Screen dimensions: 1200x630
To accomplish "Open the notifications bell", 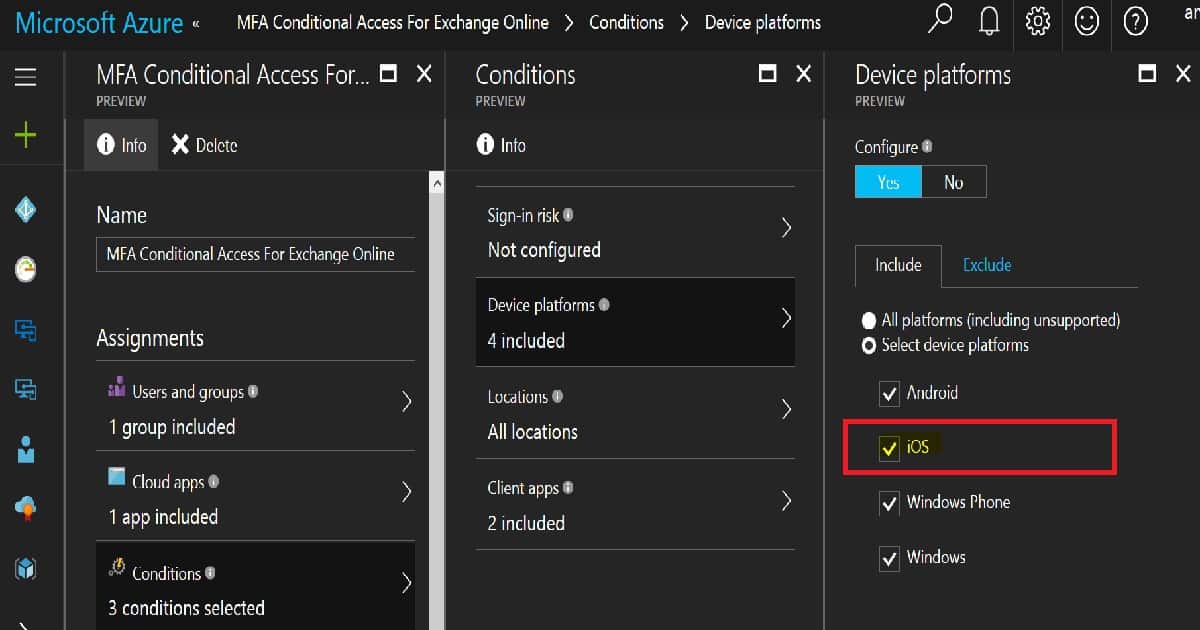I will (989, 21).
